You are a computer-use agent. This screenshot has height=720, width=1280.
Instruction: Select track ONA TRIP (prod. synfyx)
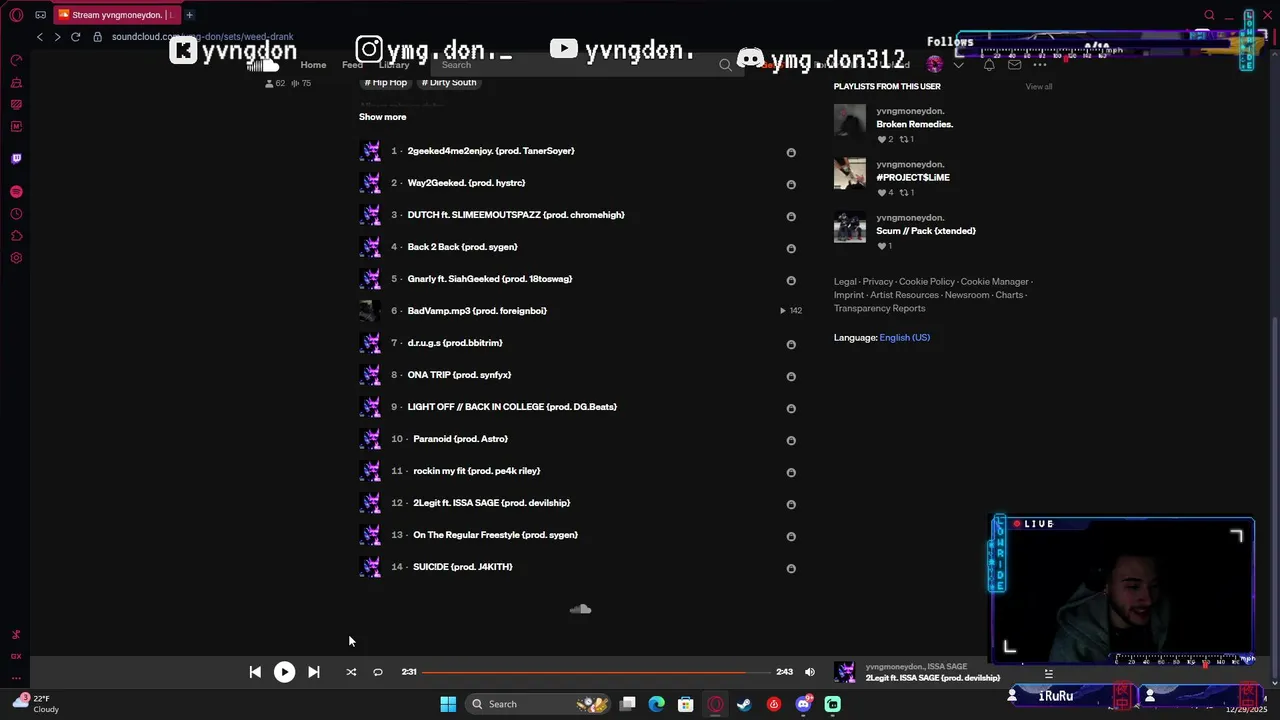point(459,375)
